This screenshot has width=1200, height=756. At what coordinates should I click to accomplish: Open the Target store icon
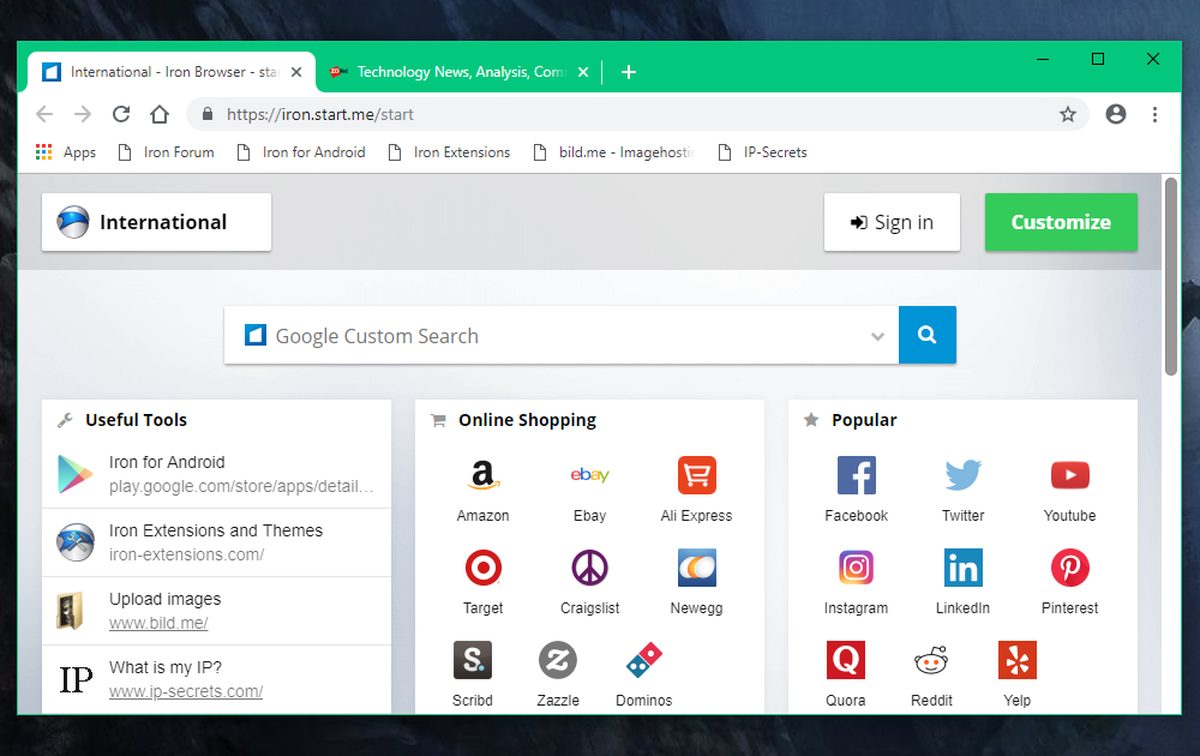pyautogui.click(x=483, y=568)
